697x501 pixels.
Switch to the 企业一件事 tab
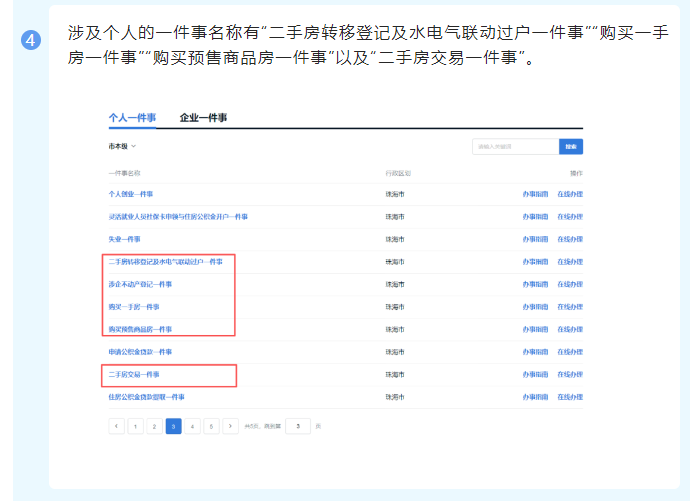(x=203, y=118)
